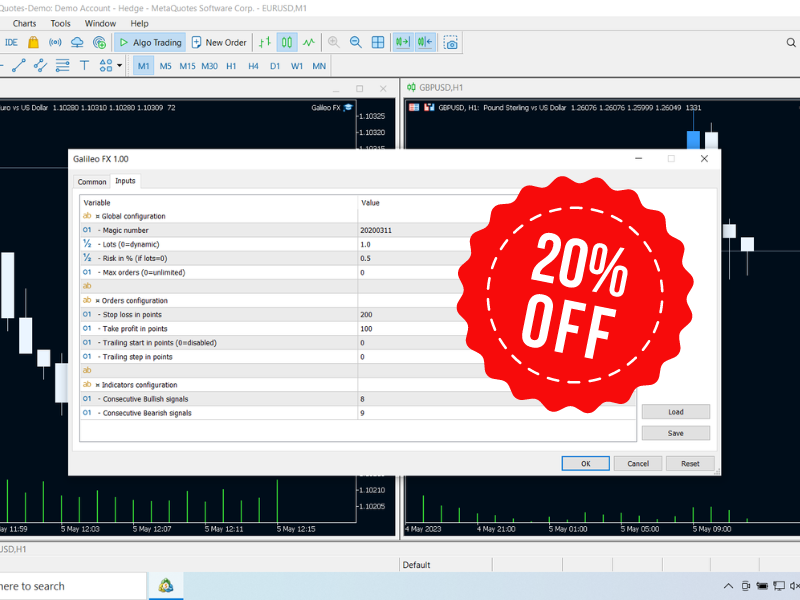Select the text label drawing tool

[84, 66]
